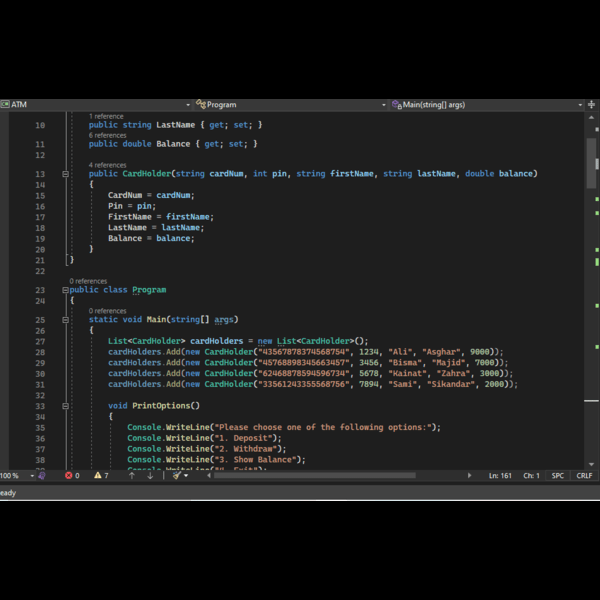The image size is (600, 600).
Task: Collapse the PrintOptions function at line 33
Action: click(65, 406)
